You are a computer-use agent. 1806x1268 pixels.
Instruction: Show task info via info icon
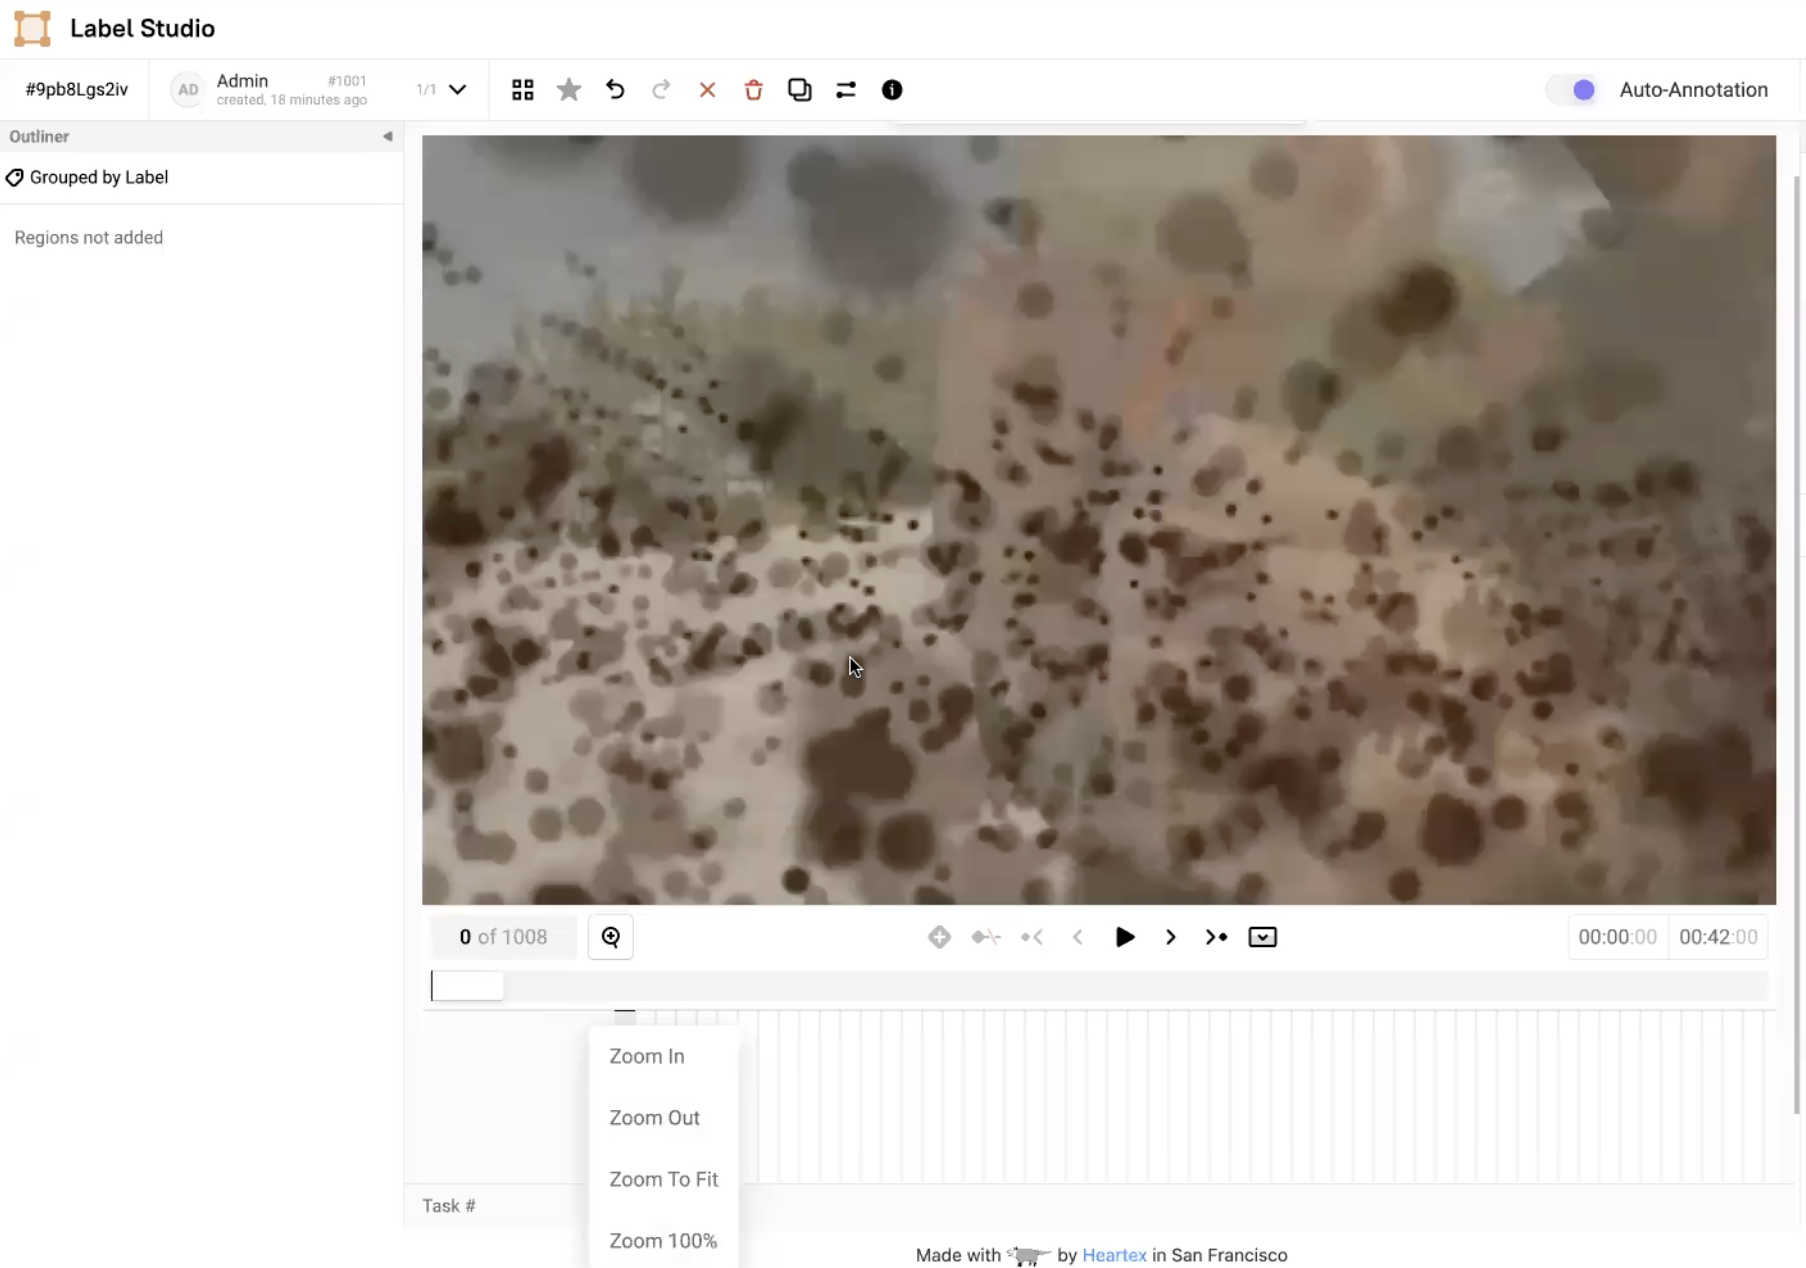892,90
